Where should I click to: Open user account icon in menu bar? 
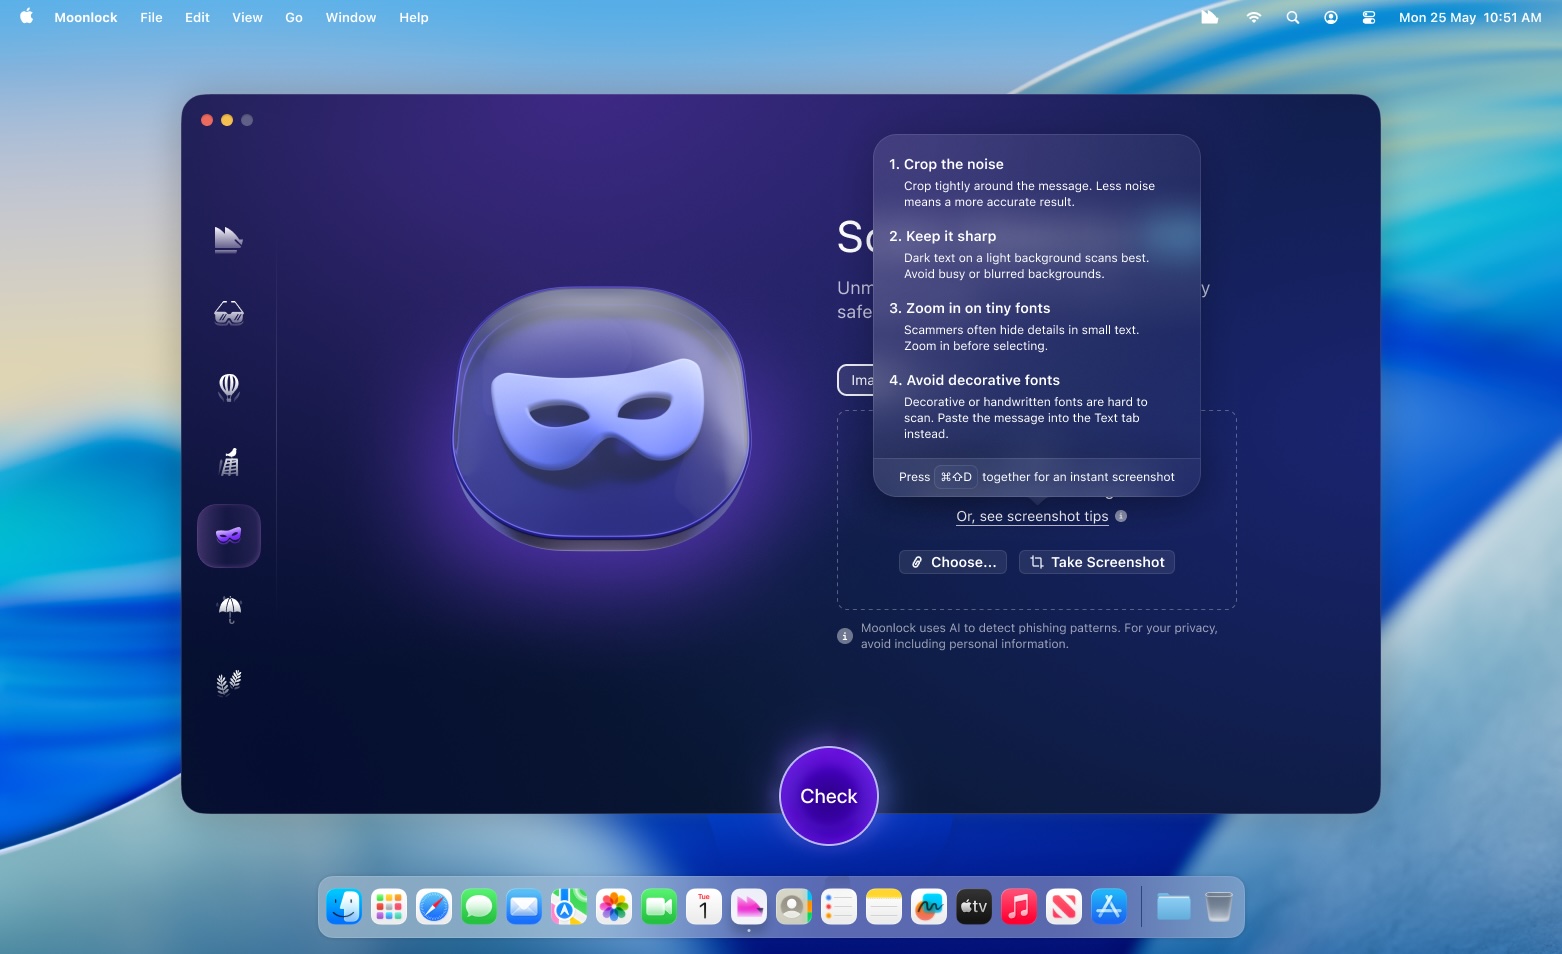point(1330,17)
